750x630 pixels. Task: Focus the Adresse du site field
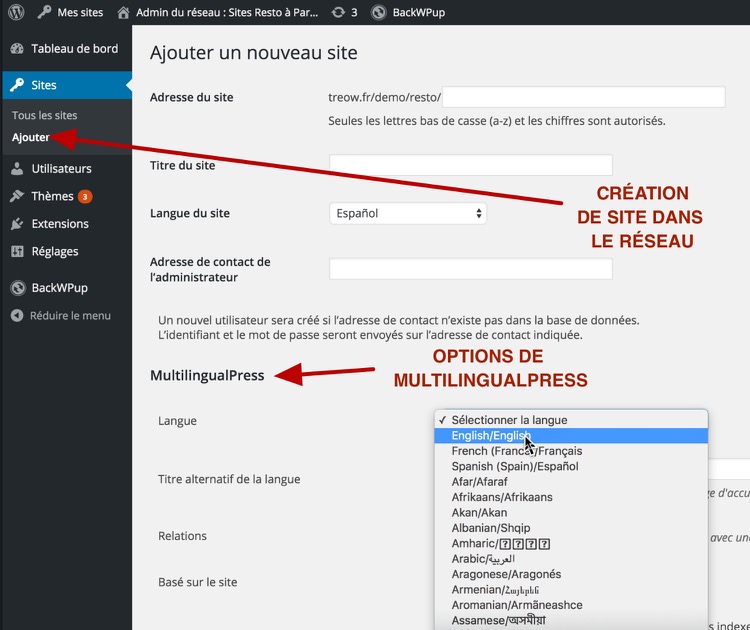(584, 97)
